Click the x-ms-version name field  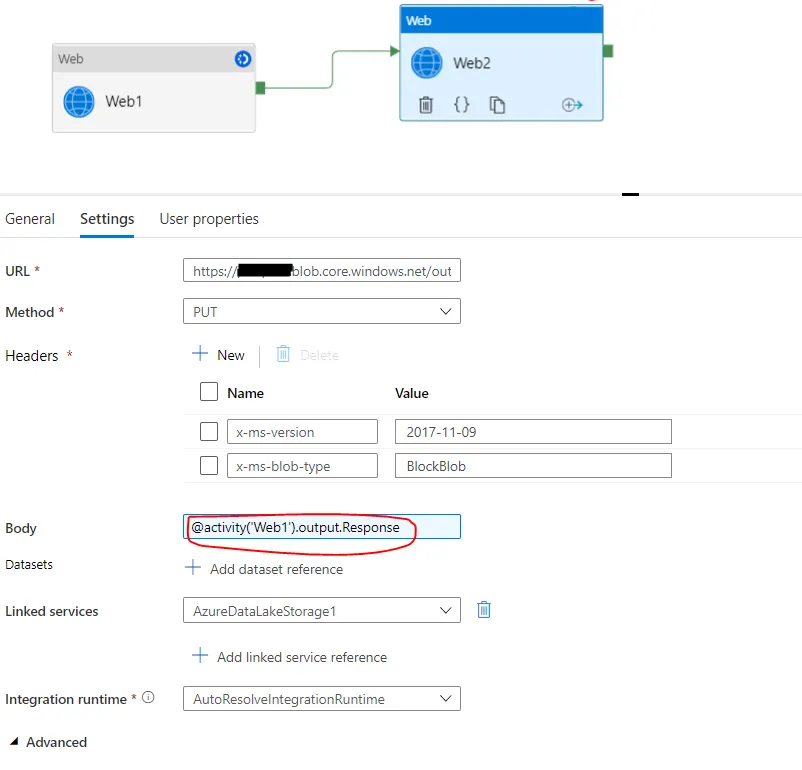(302, 432)
